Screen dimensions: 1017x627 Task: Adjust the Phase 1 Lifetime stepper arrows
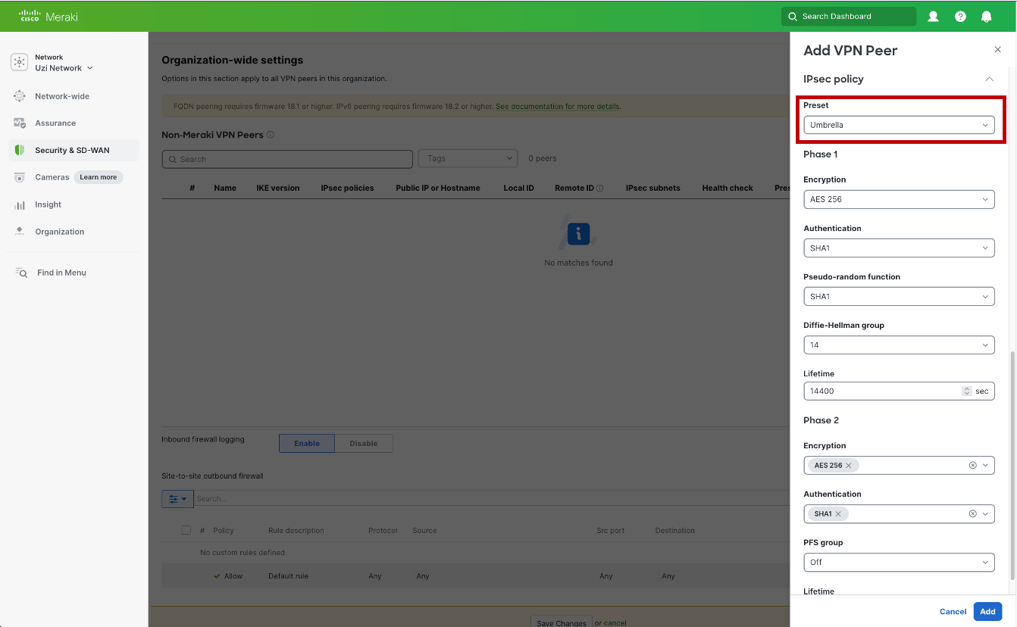[966, 391]
